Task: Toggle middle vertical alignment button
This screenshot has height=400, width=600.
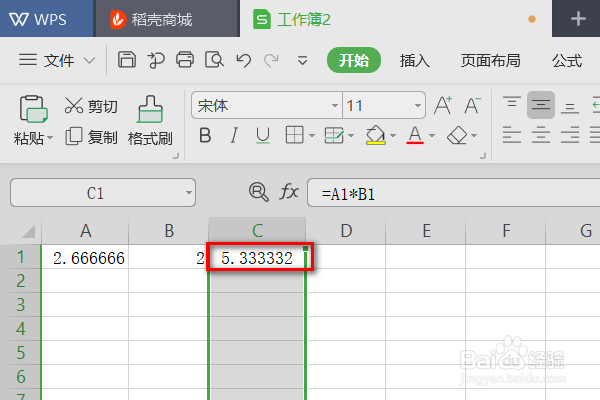Action: [541, 104]
